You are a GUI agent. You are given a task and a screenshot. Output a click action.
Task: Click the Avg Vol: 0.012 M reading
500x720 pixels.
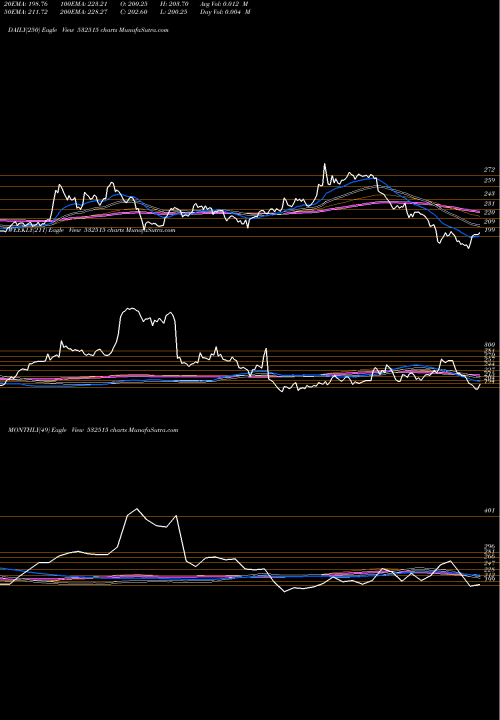(x=225, y=4)
